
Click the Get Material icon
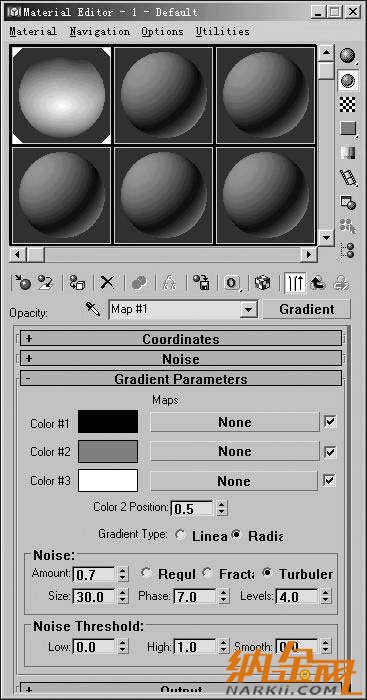pyautogui.click(x=22, y=283)
